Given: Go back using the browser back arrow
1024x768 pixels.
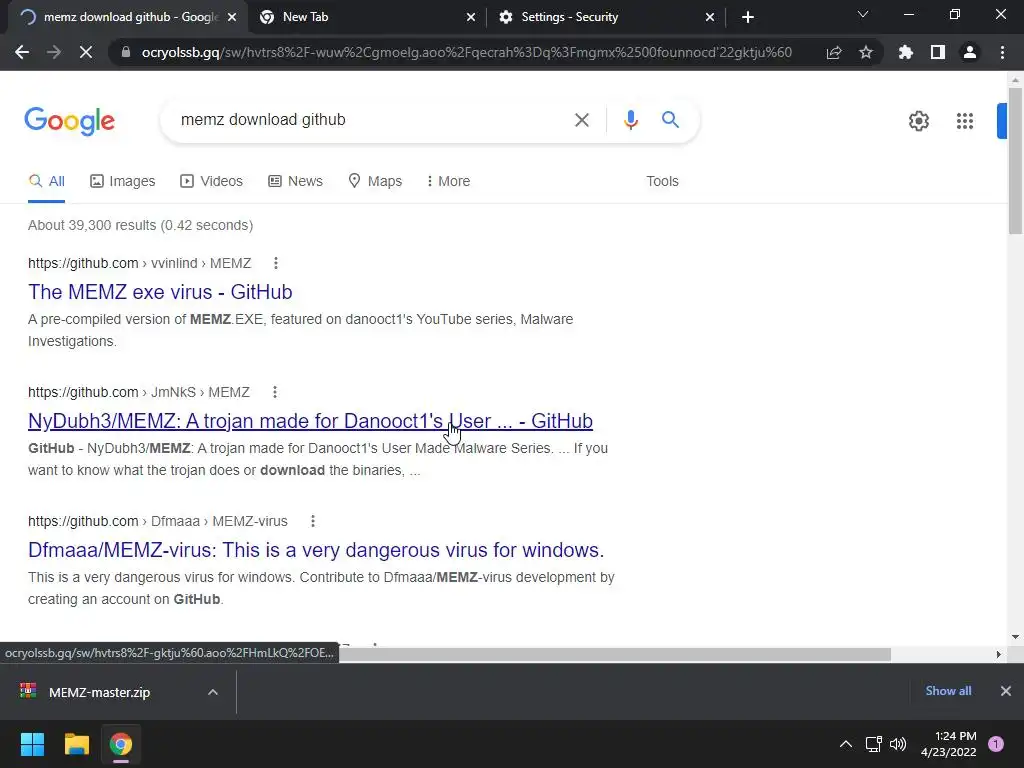Looking at the screenshot, I should point(22,52).
